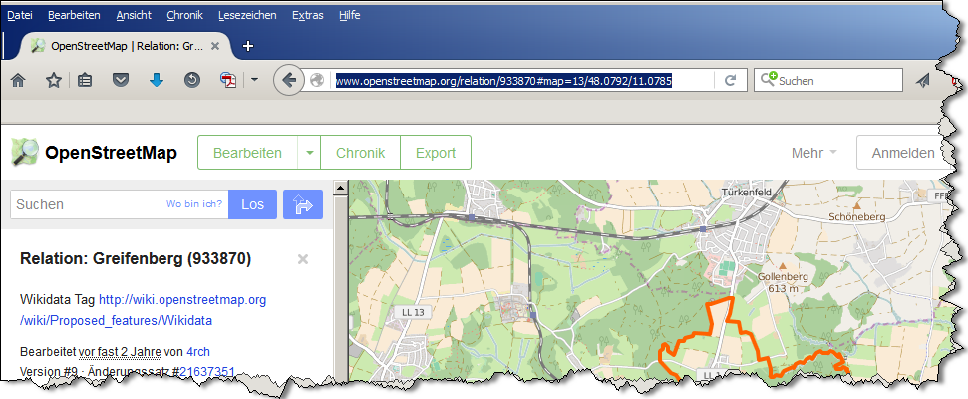968x399 pixels.
Task: Open the directions icon next to Los
Action: (302, 204)
